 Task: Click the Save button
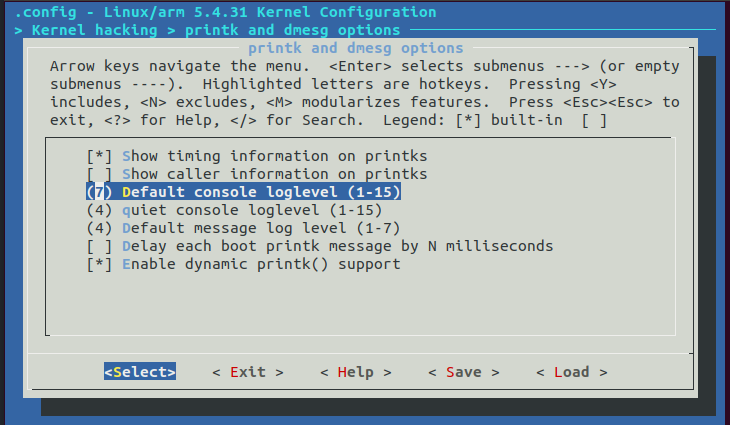[463, 372]
